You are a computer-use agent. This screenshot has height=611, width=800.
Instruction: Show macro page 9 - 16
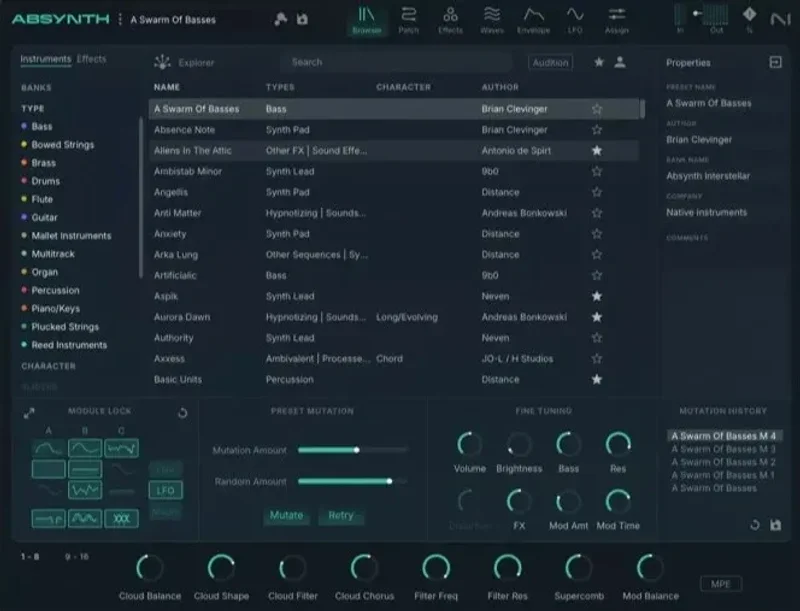pyautogui.click(x=77, y=556)
